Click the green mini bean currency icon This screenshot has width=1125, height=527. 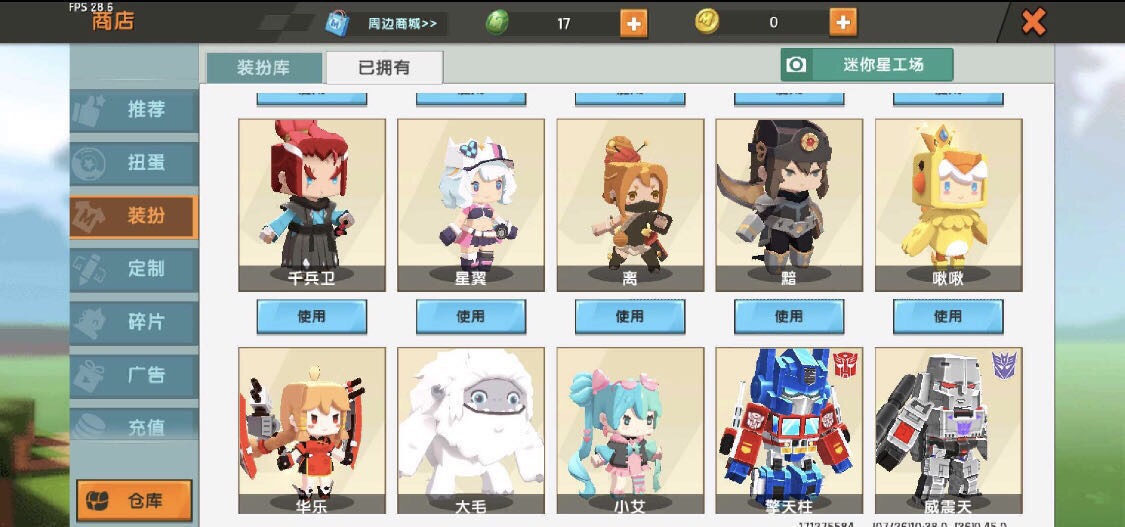(496, 23)
